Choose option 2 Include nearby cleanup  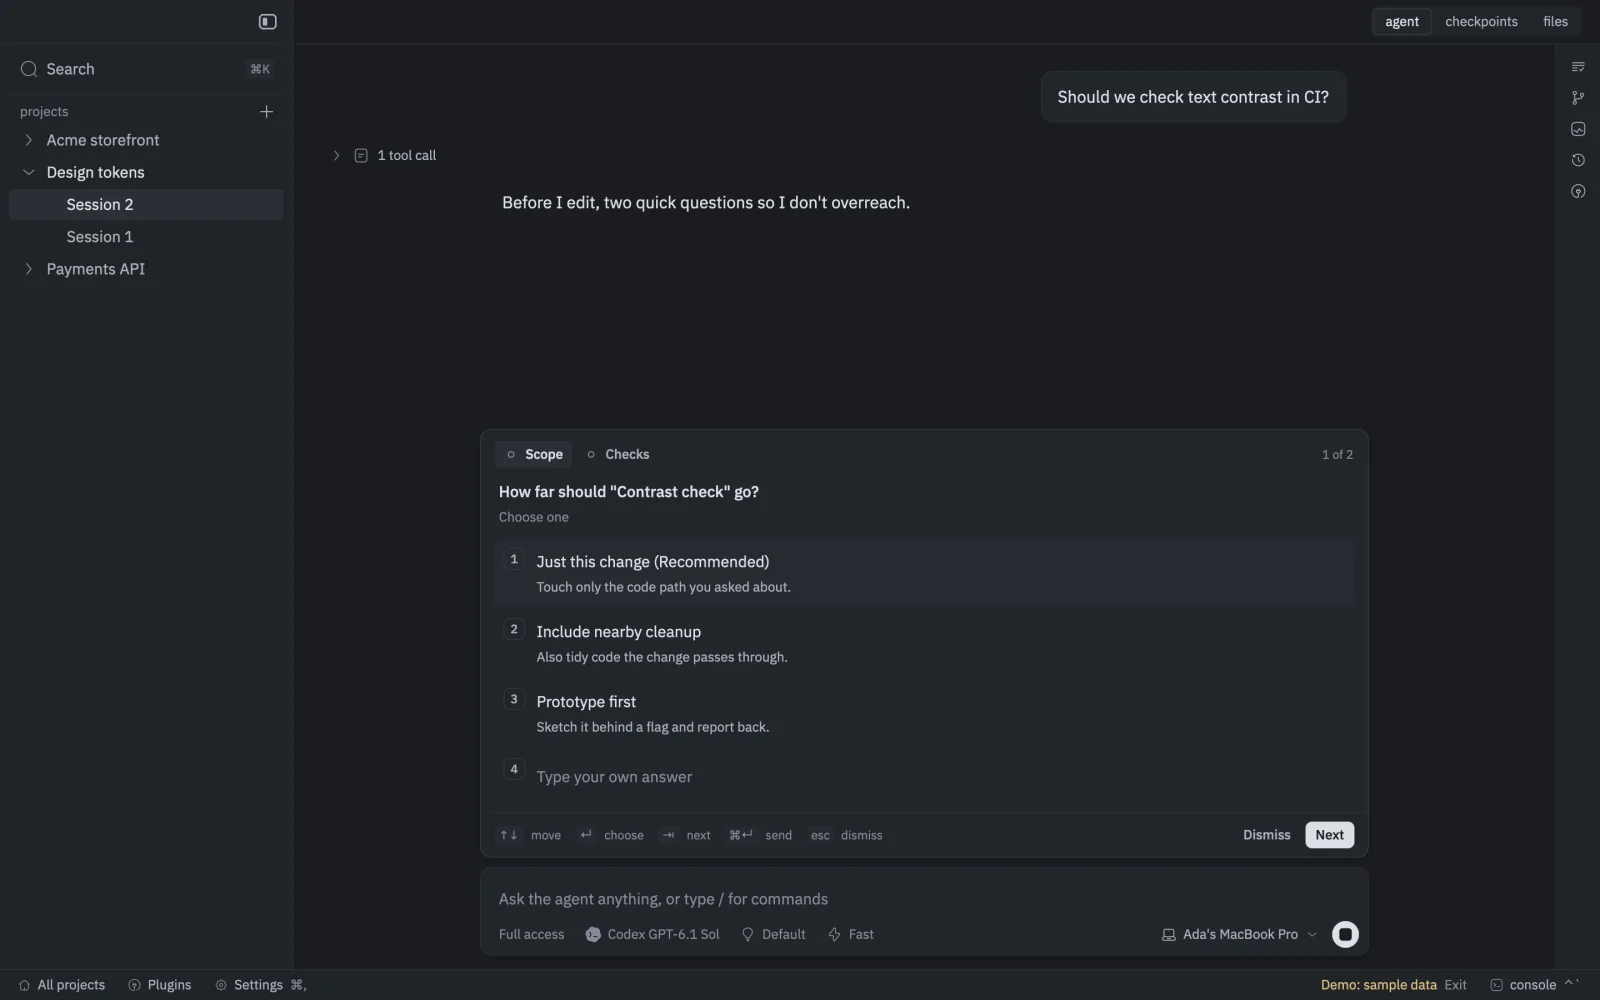coord(924,643)
